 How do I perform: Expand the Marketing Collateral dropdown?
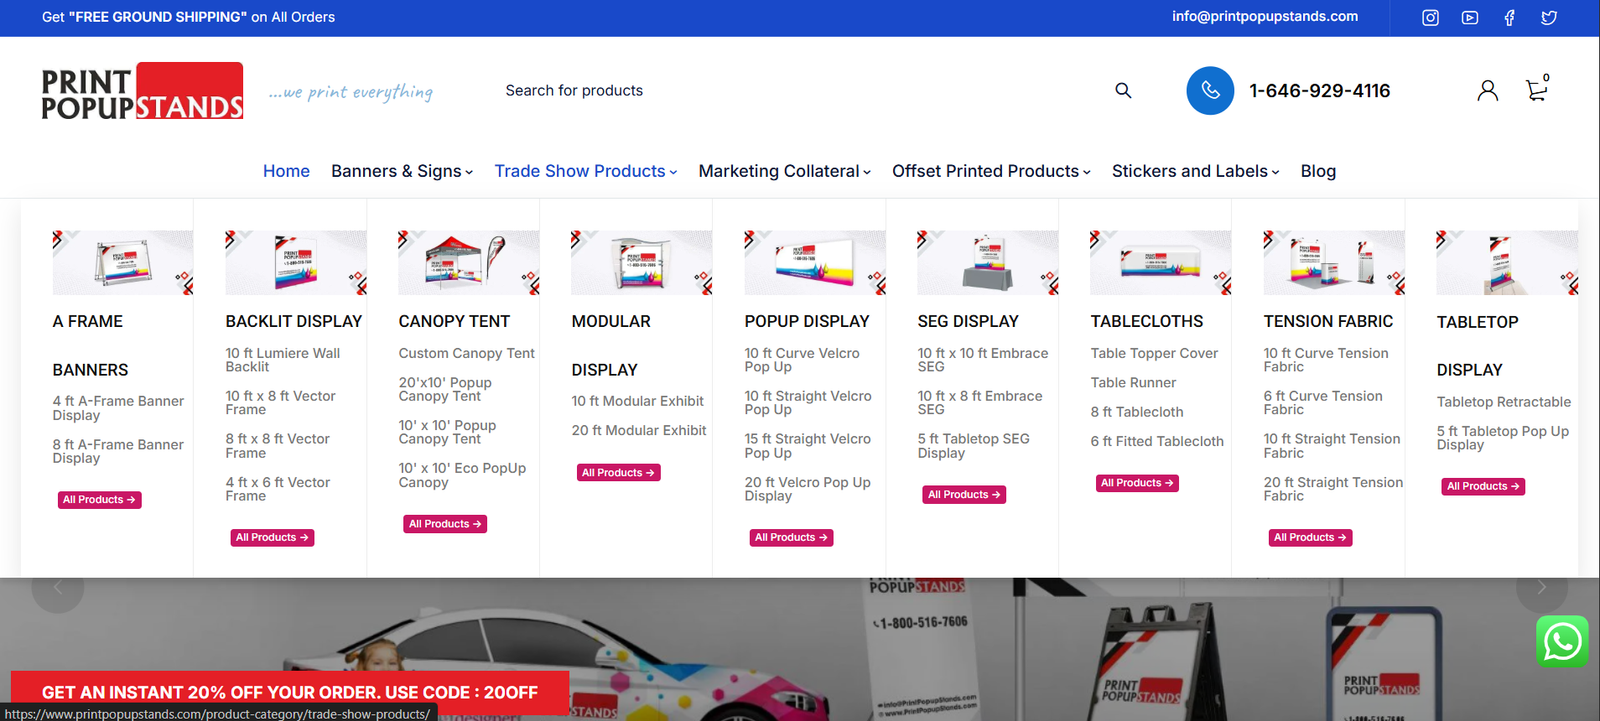click(785, 171)
